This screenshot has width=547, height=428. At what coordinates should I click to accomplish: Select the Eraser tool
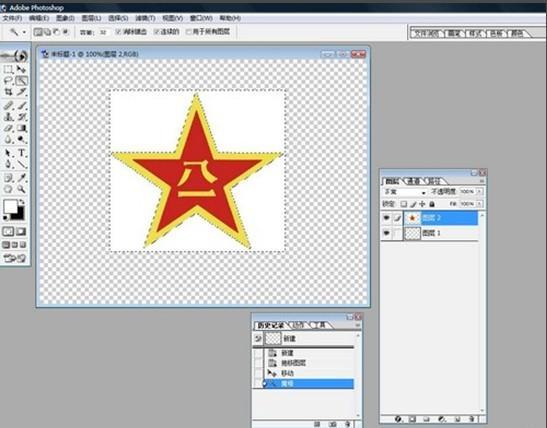point(8,128)
